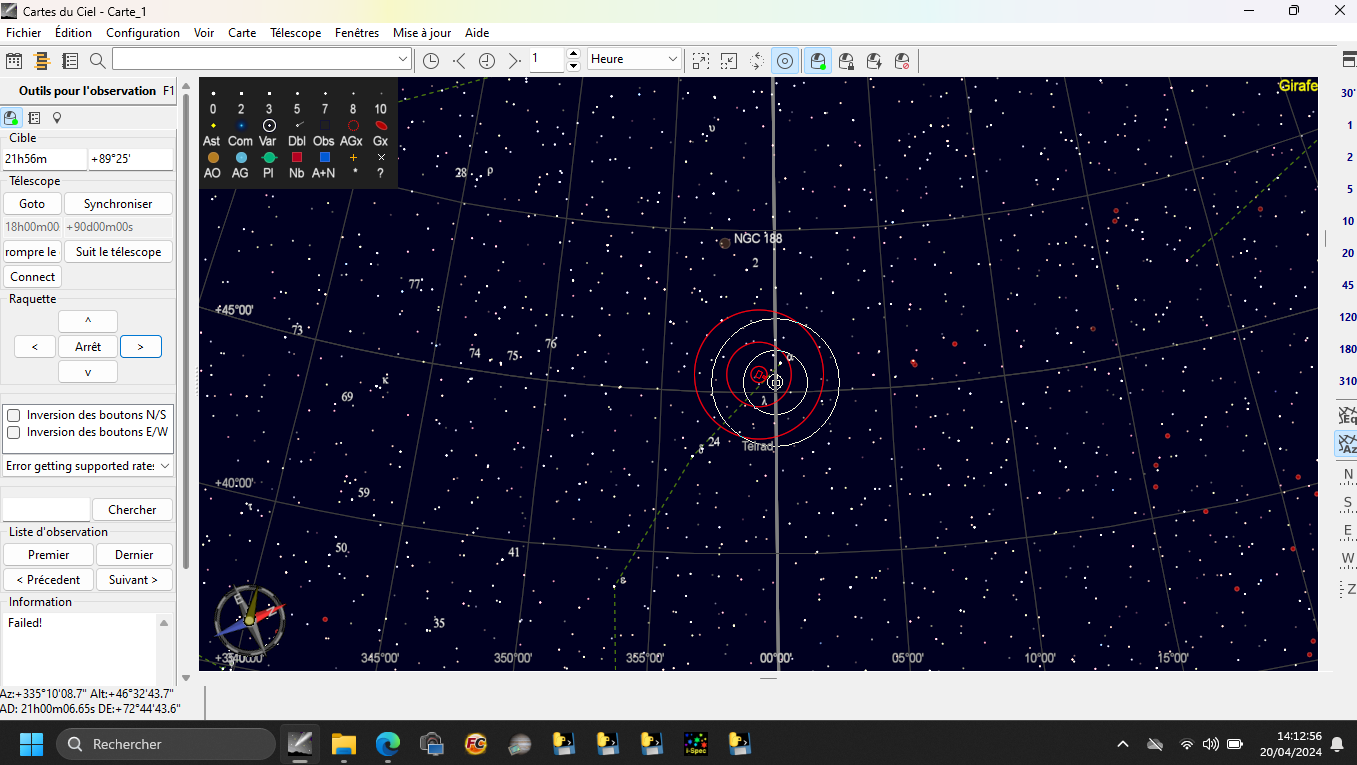Open the Mise à jour menu
Image resolution: width=1357 pixels, height=765 pixels.
[x=422, y=33]
